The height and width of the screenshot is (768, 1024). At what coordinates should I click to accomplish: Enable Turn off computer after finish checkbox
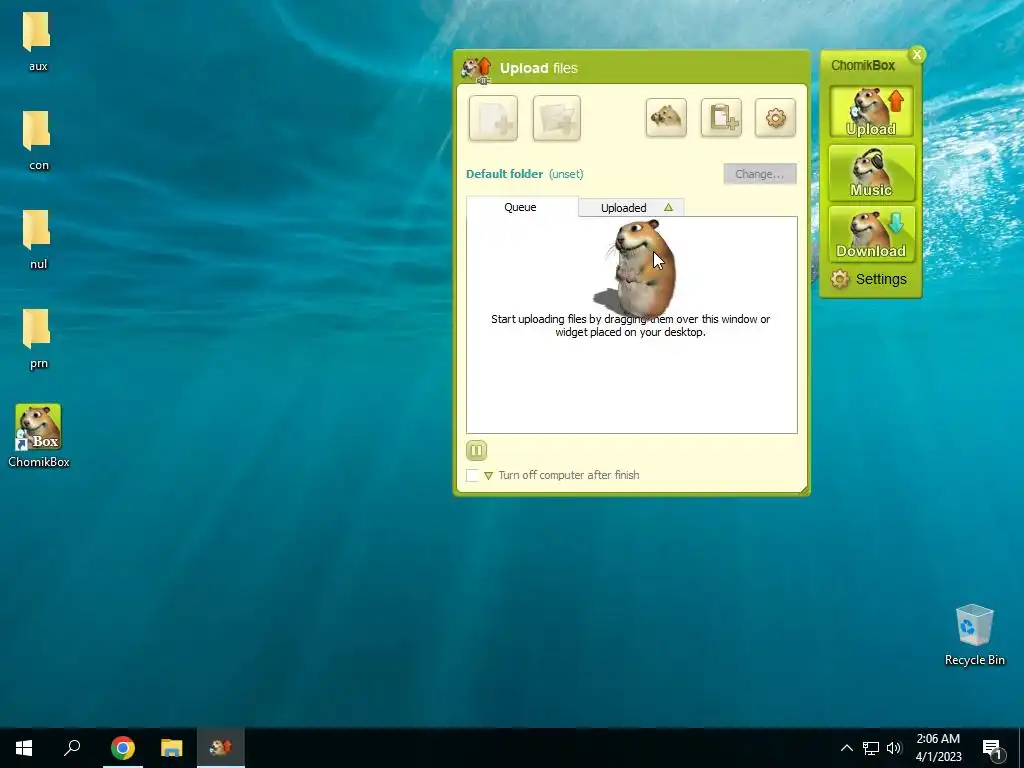click(x=472, y=475)
